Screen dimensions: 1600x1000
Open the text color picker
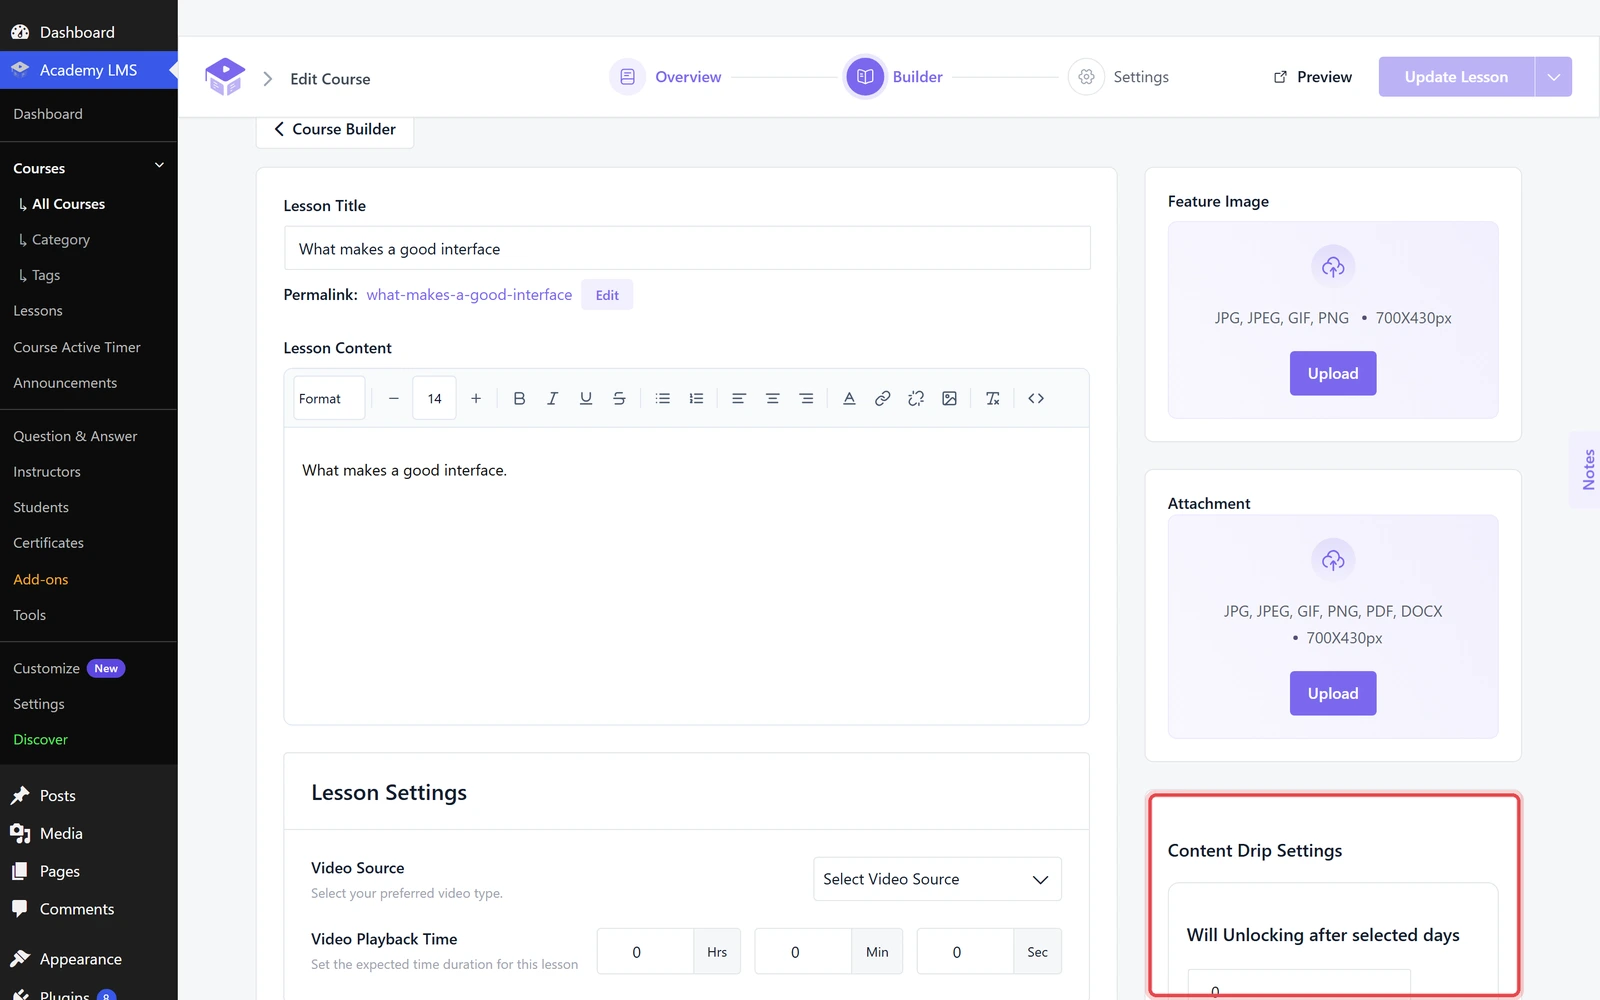tap(849, 398)
